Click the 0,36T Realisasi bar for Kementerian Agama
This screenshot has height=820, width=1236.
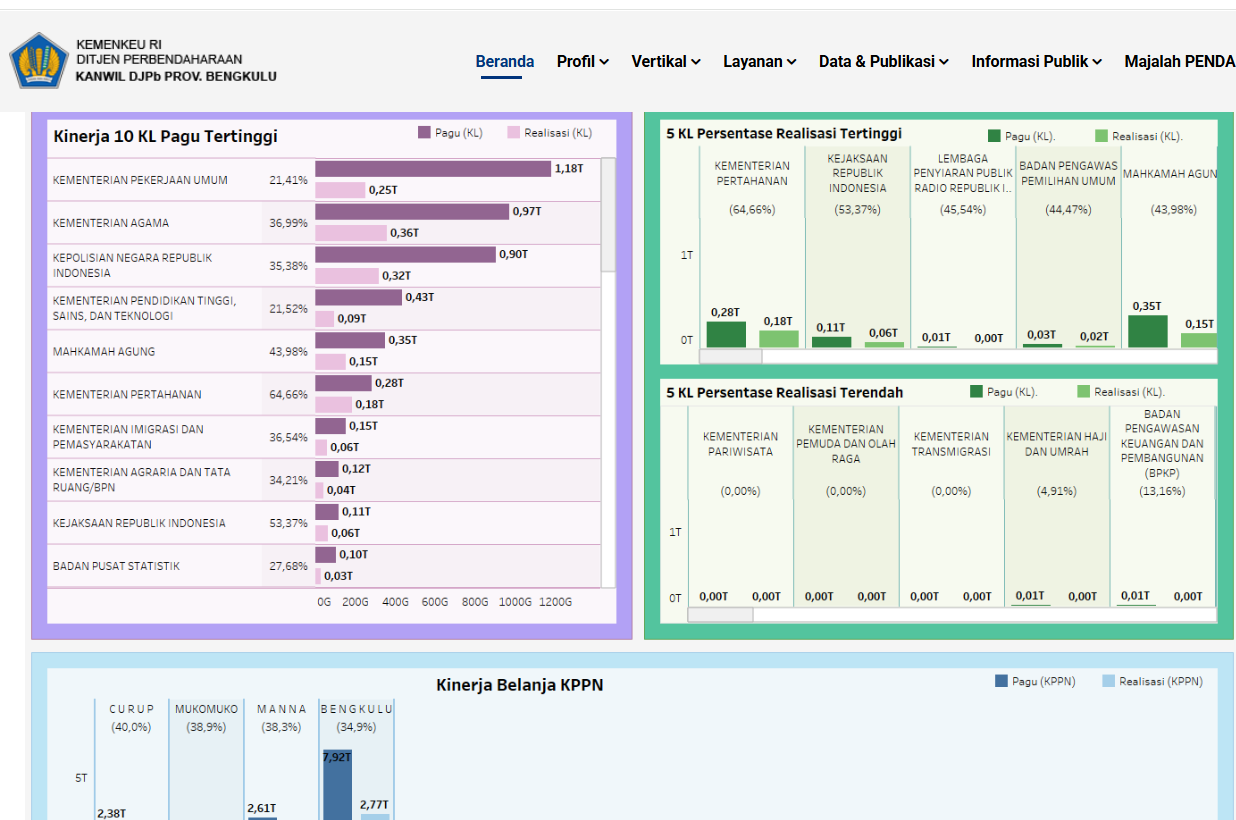[351, 233]
